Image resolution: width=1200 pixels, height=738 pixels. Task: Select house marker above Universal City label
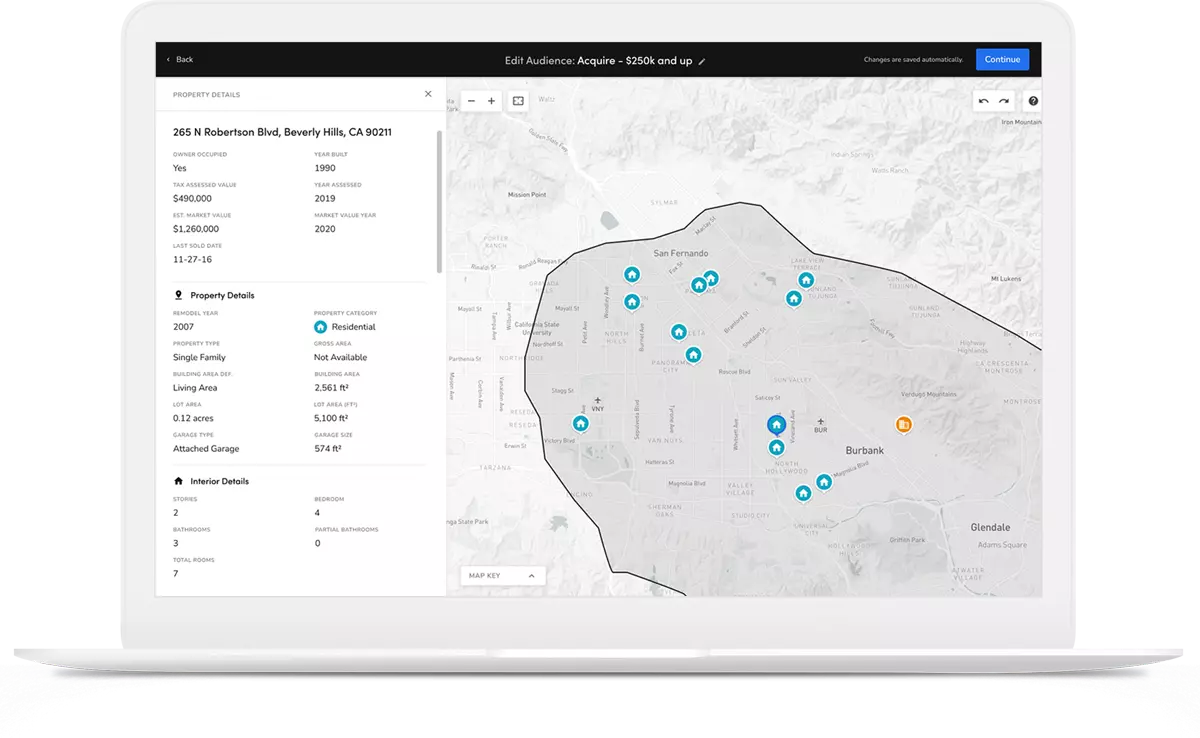[x=803, y=493]
